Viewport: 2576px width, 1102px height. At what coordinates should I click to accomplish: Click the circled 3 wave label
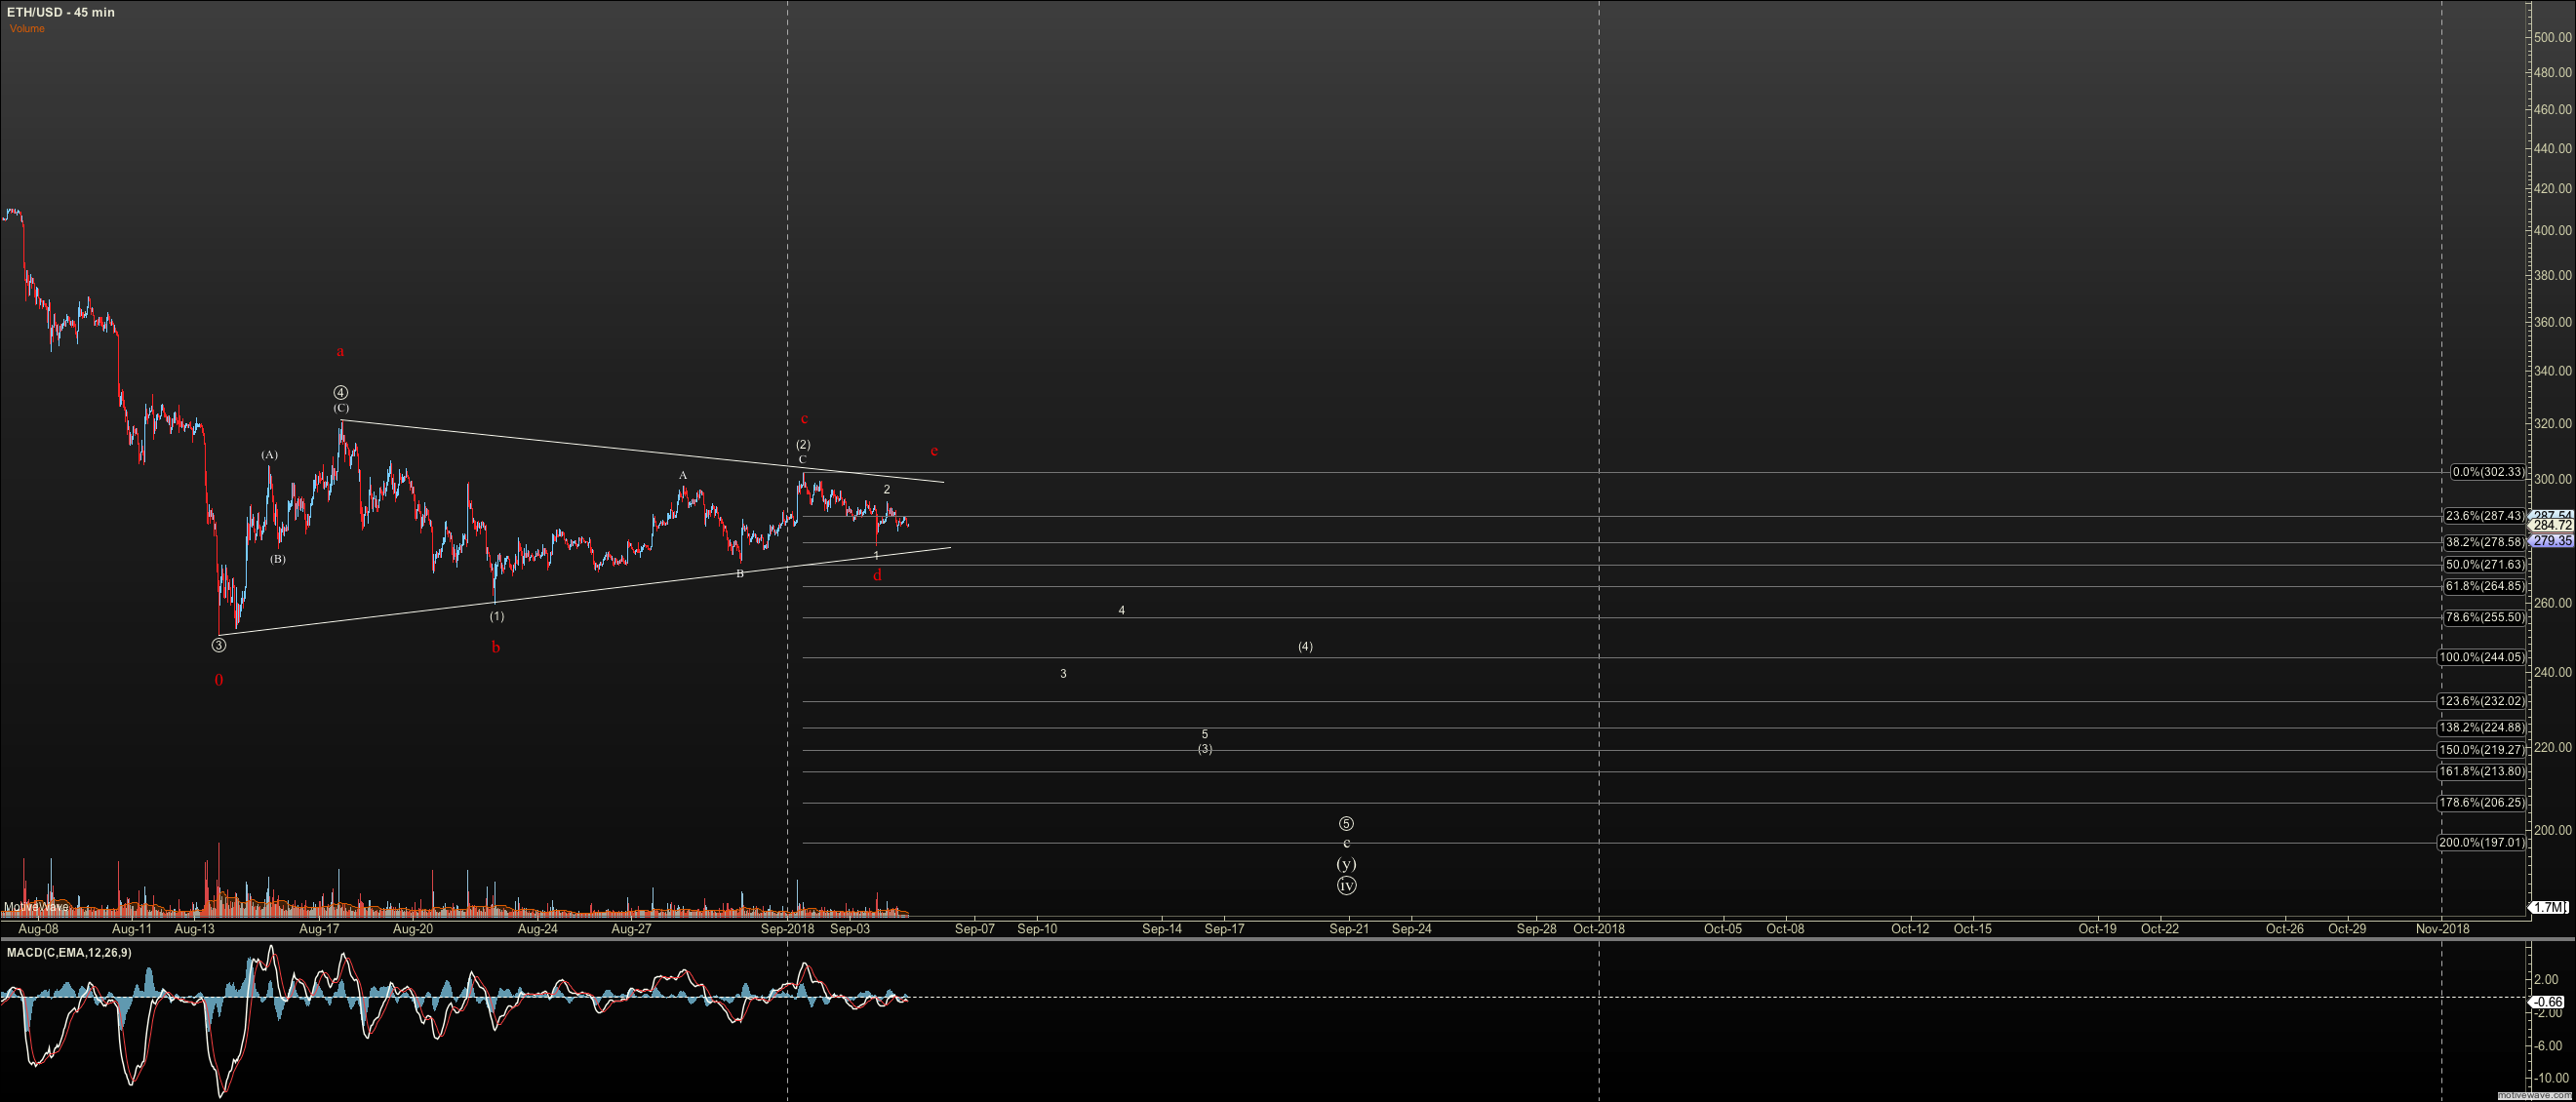pyautogui.click(x=219, y=645)
